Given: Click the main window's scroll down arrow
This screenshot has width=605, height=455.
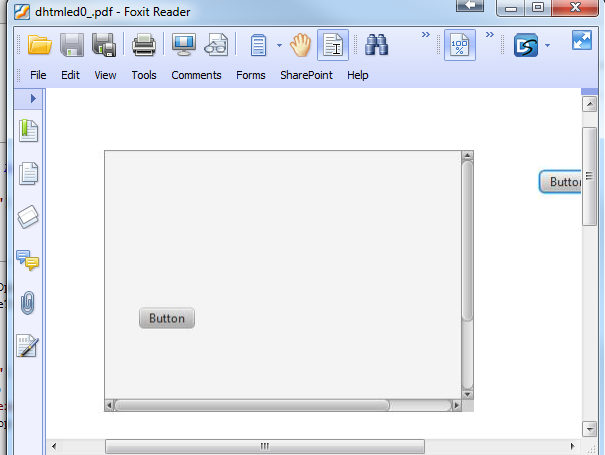Looking at the screenshot, I should [590, 429].
